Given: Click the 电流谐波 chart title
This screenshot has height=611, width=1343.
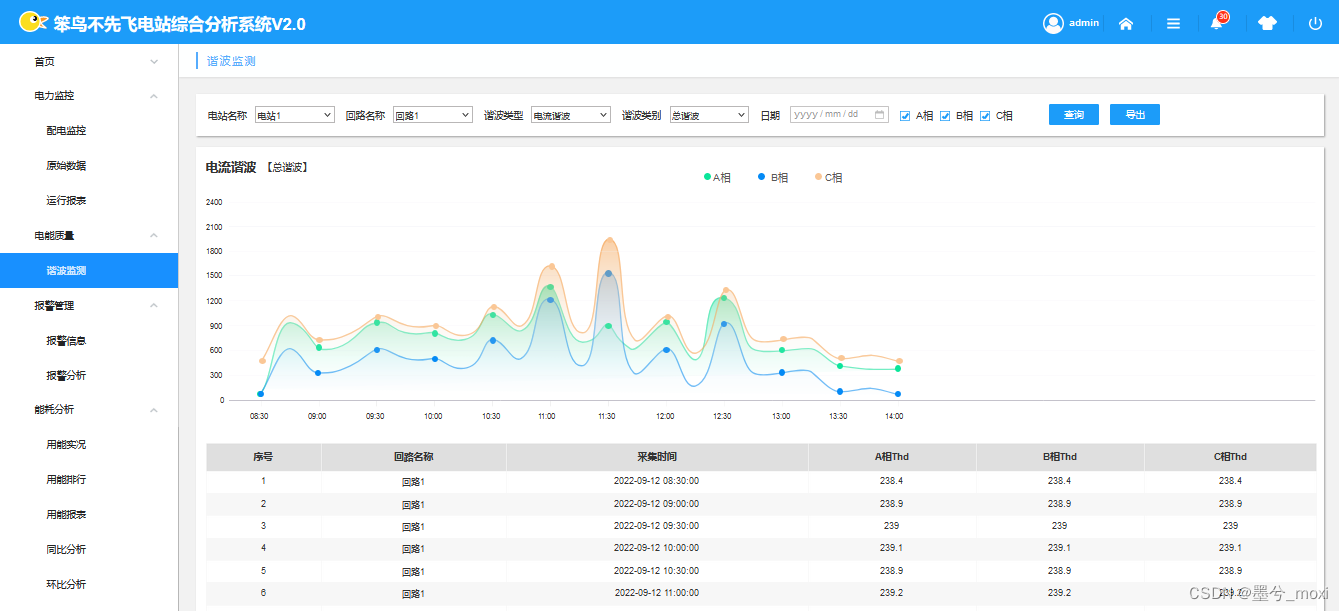Looking at the screenshot, I should click(x=231, y=167).
